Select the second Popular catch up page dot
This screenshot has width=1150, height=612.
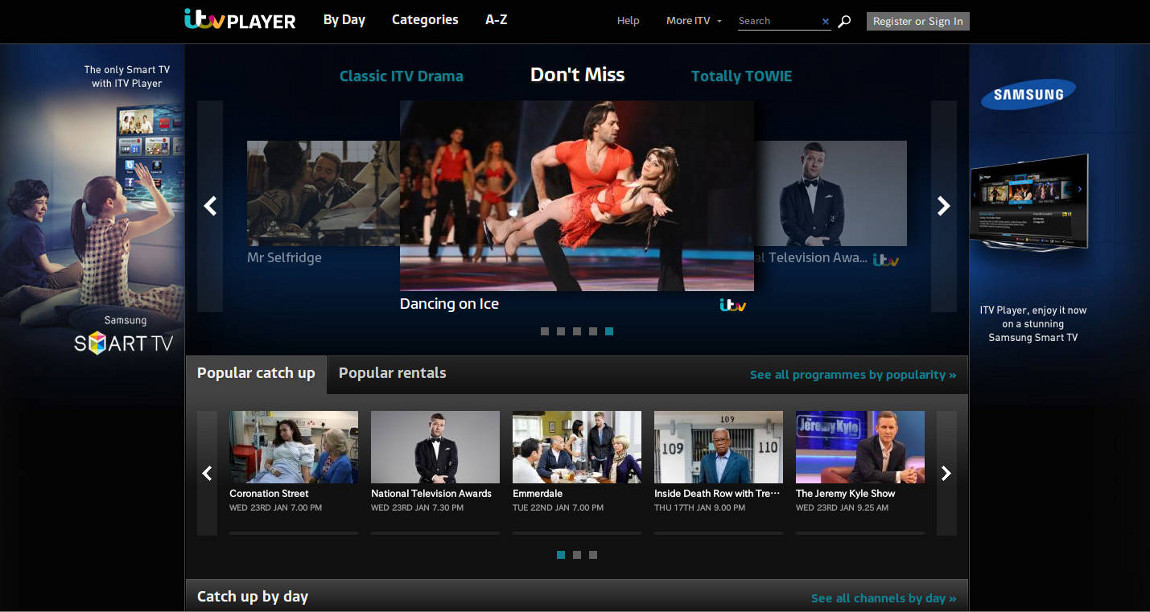point(577,555)
